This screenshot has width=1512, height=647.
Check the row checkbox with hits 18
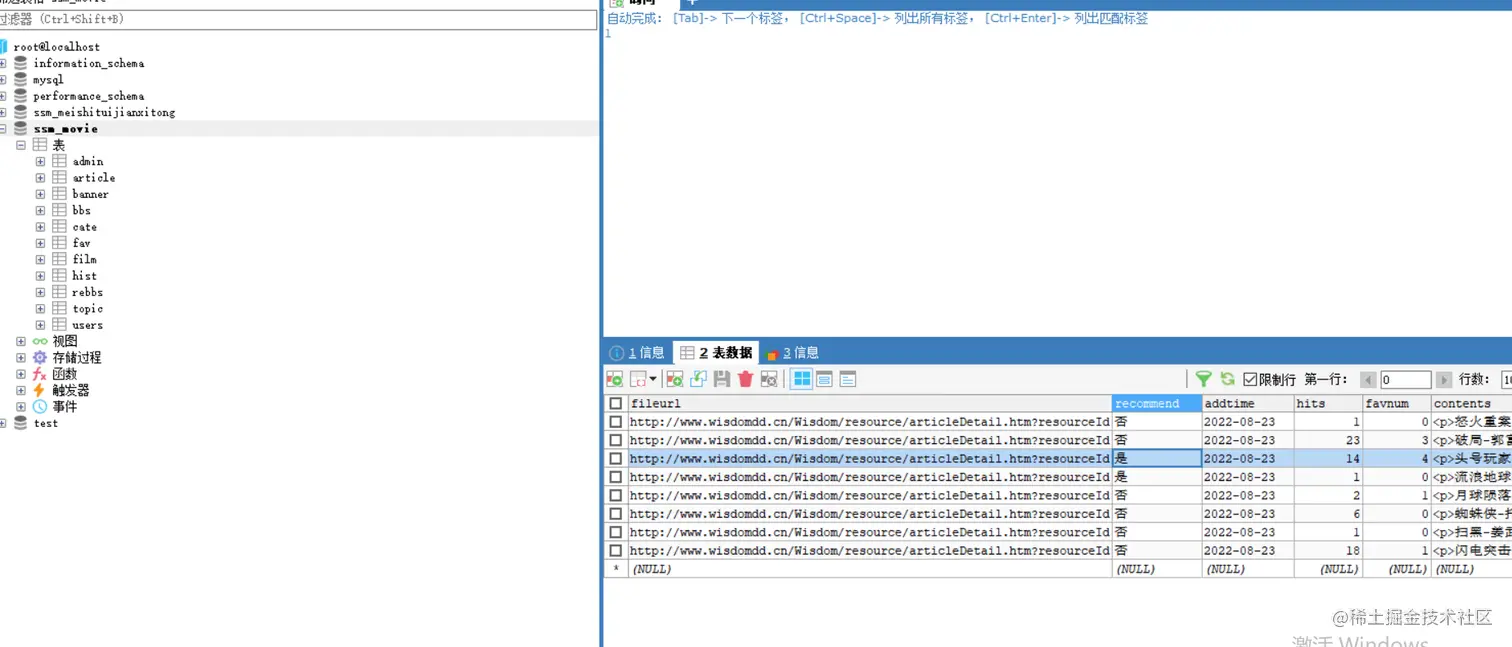pos(616,551)
